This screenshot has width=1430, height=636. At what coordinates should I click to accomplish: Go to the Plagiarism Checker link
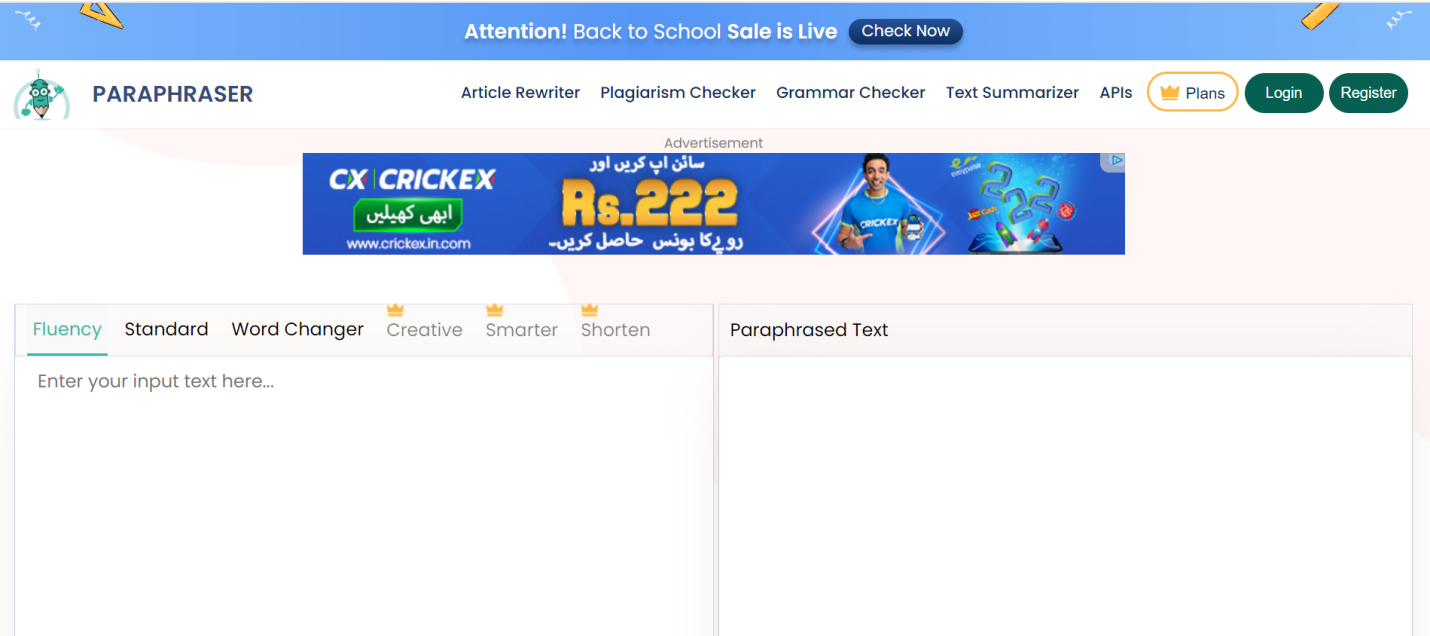point(678,93)
